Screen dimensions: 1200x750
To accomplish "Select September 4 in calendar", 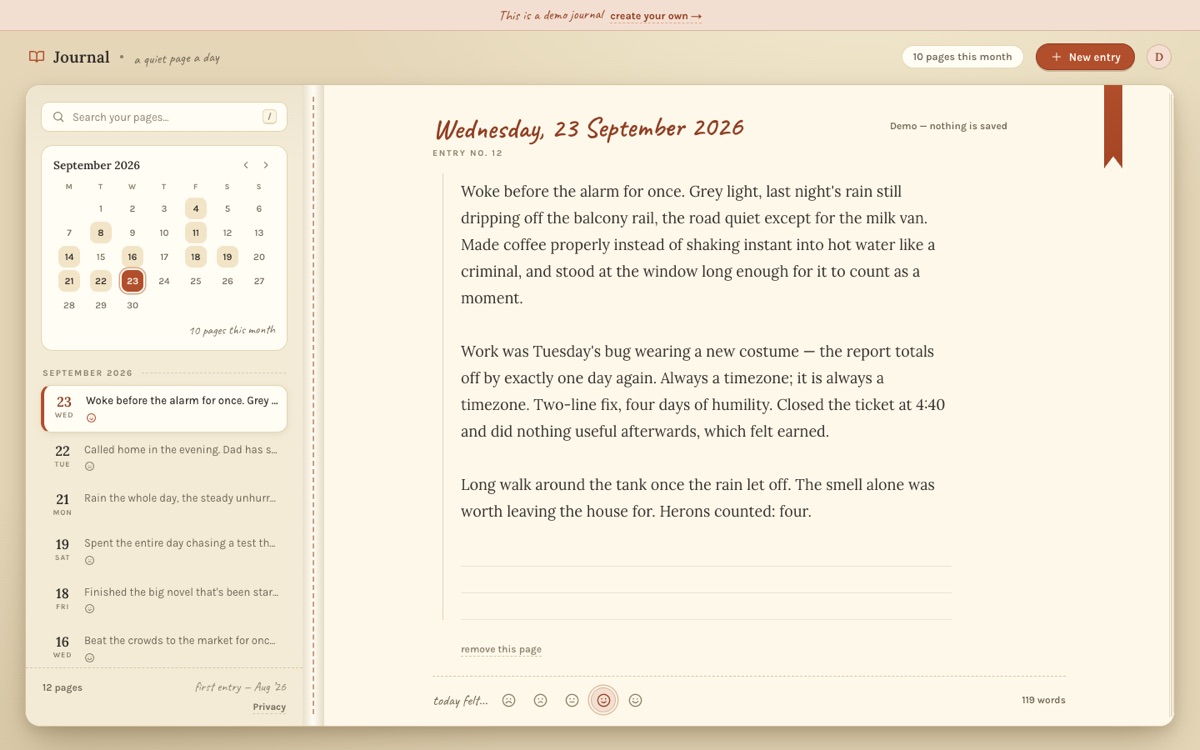I will click(x=196, y=209).
